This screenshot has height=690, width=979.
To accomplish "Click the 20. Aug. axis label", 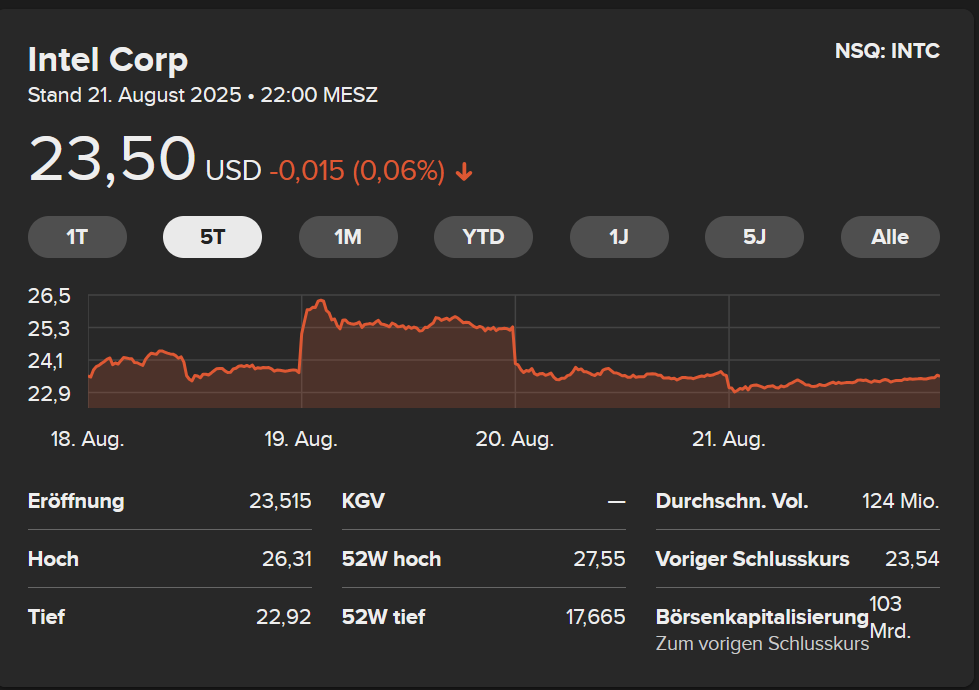I will click(514, 439).
